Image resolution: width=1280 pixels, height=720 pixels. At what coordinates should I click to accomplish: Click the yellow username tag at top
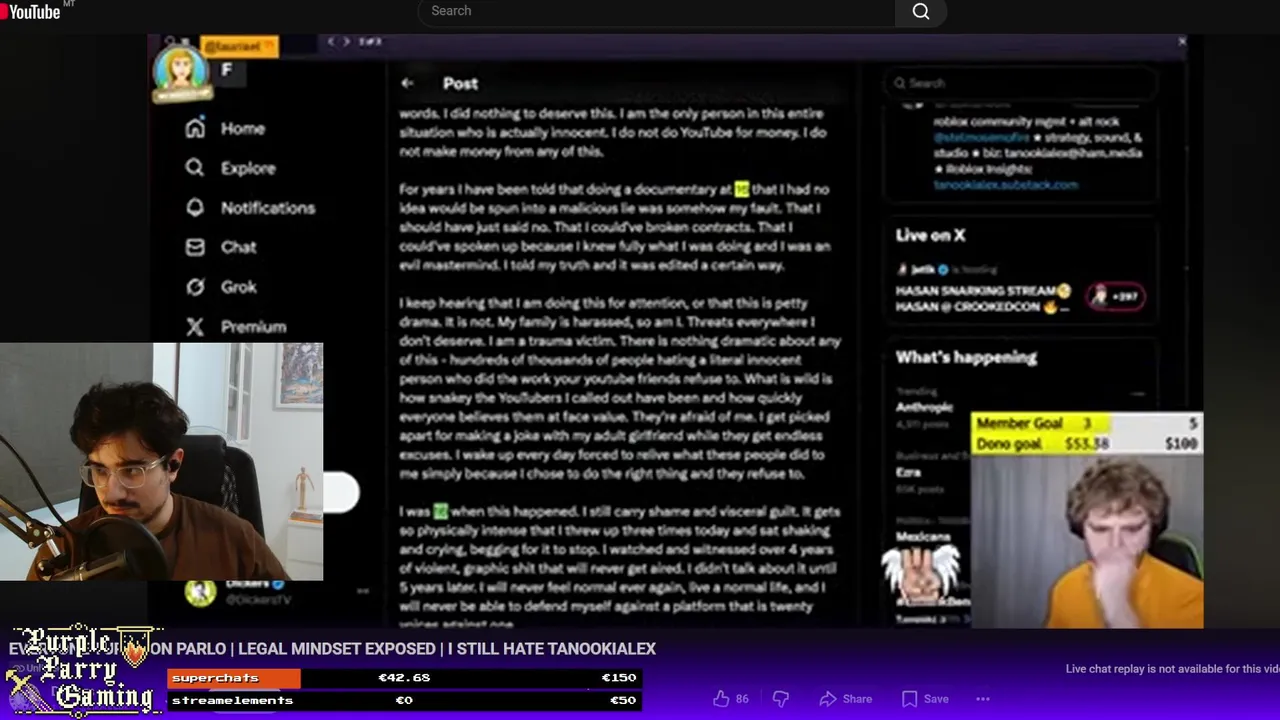pyautogui.click(x=238, y=46)
